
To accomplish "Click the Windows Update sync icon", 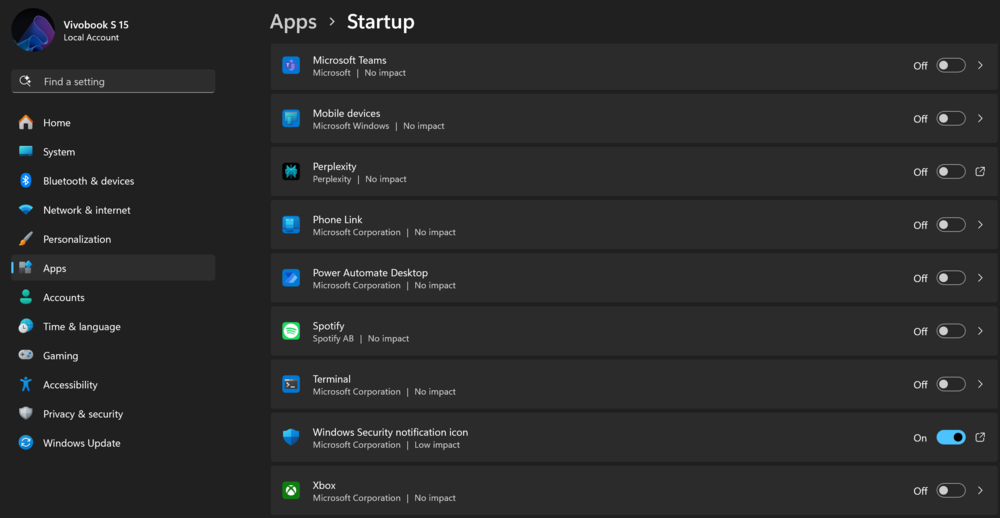I will point(26,443).
